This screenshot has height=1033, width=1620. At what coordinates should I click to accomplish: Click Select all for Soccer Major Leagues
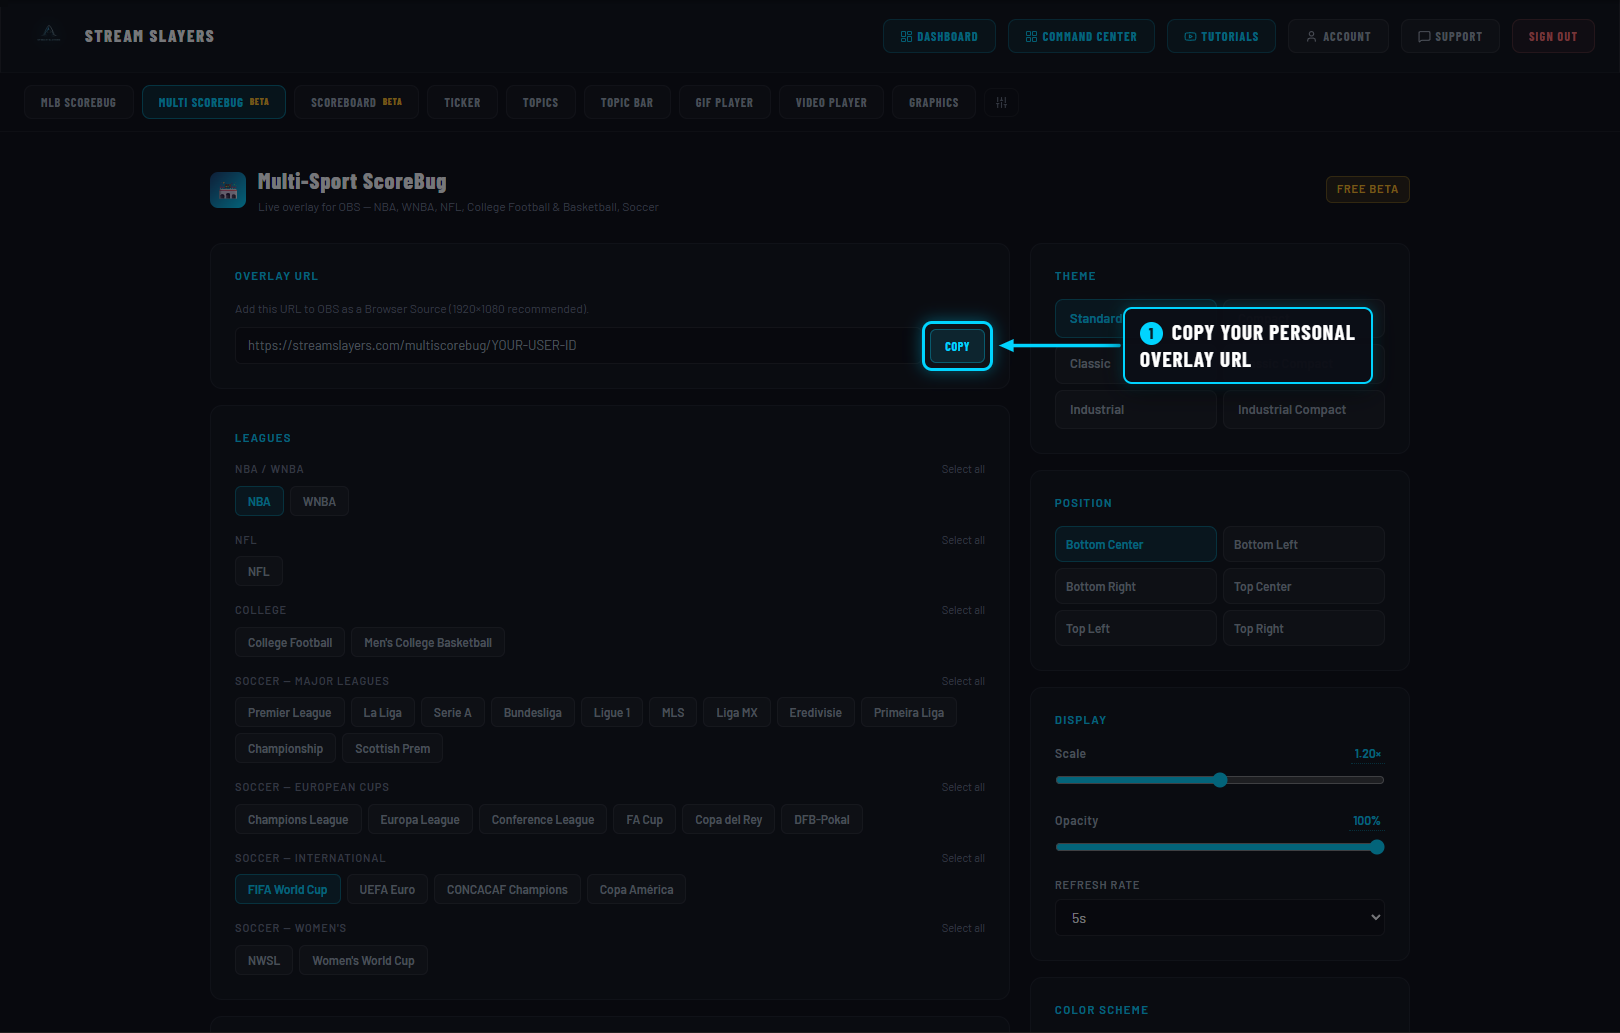(962, 681)
